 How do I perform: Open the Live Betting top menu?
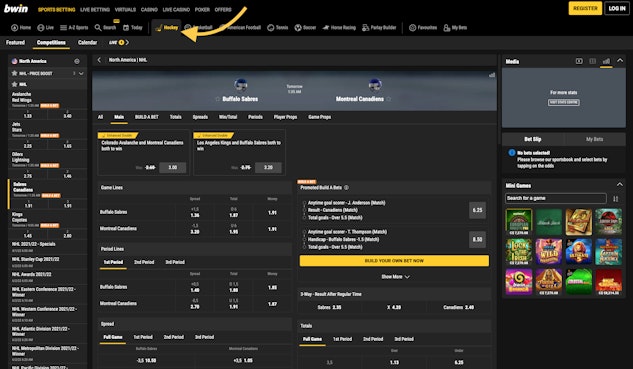coord(95,9)
